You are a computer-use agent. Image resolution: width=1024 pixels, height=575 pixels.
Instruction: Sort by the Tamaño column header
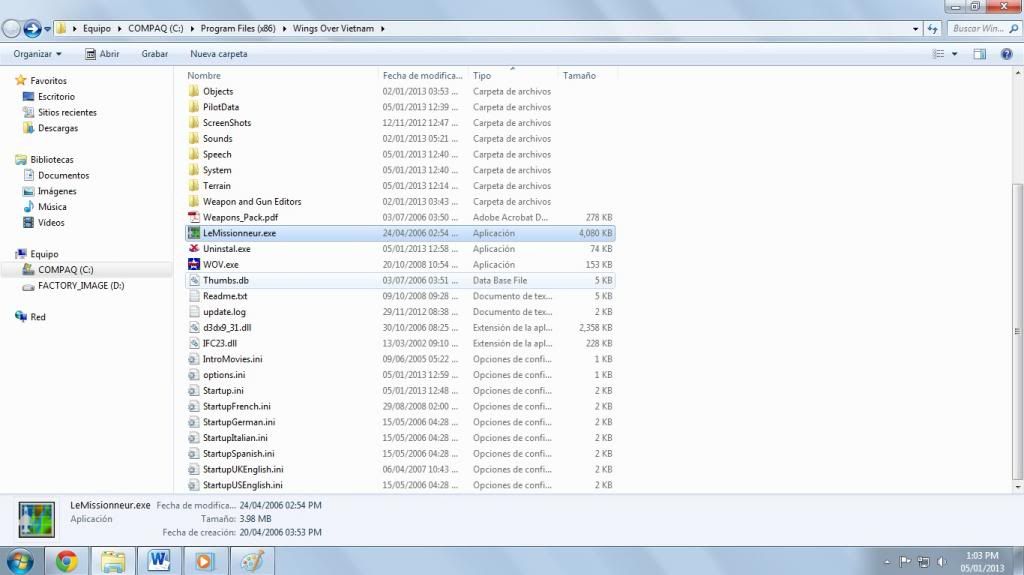pos(586,75)
